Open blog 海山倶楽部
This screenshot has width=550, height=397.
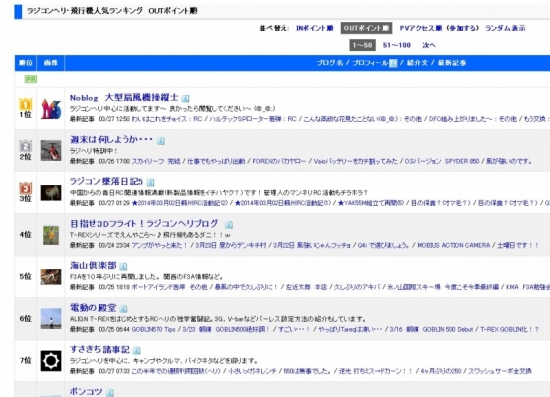pos(93,265)
